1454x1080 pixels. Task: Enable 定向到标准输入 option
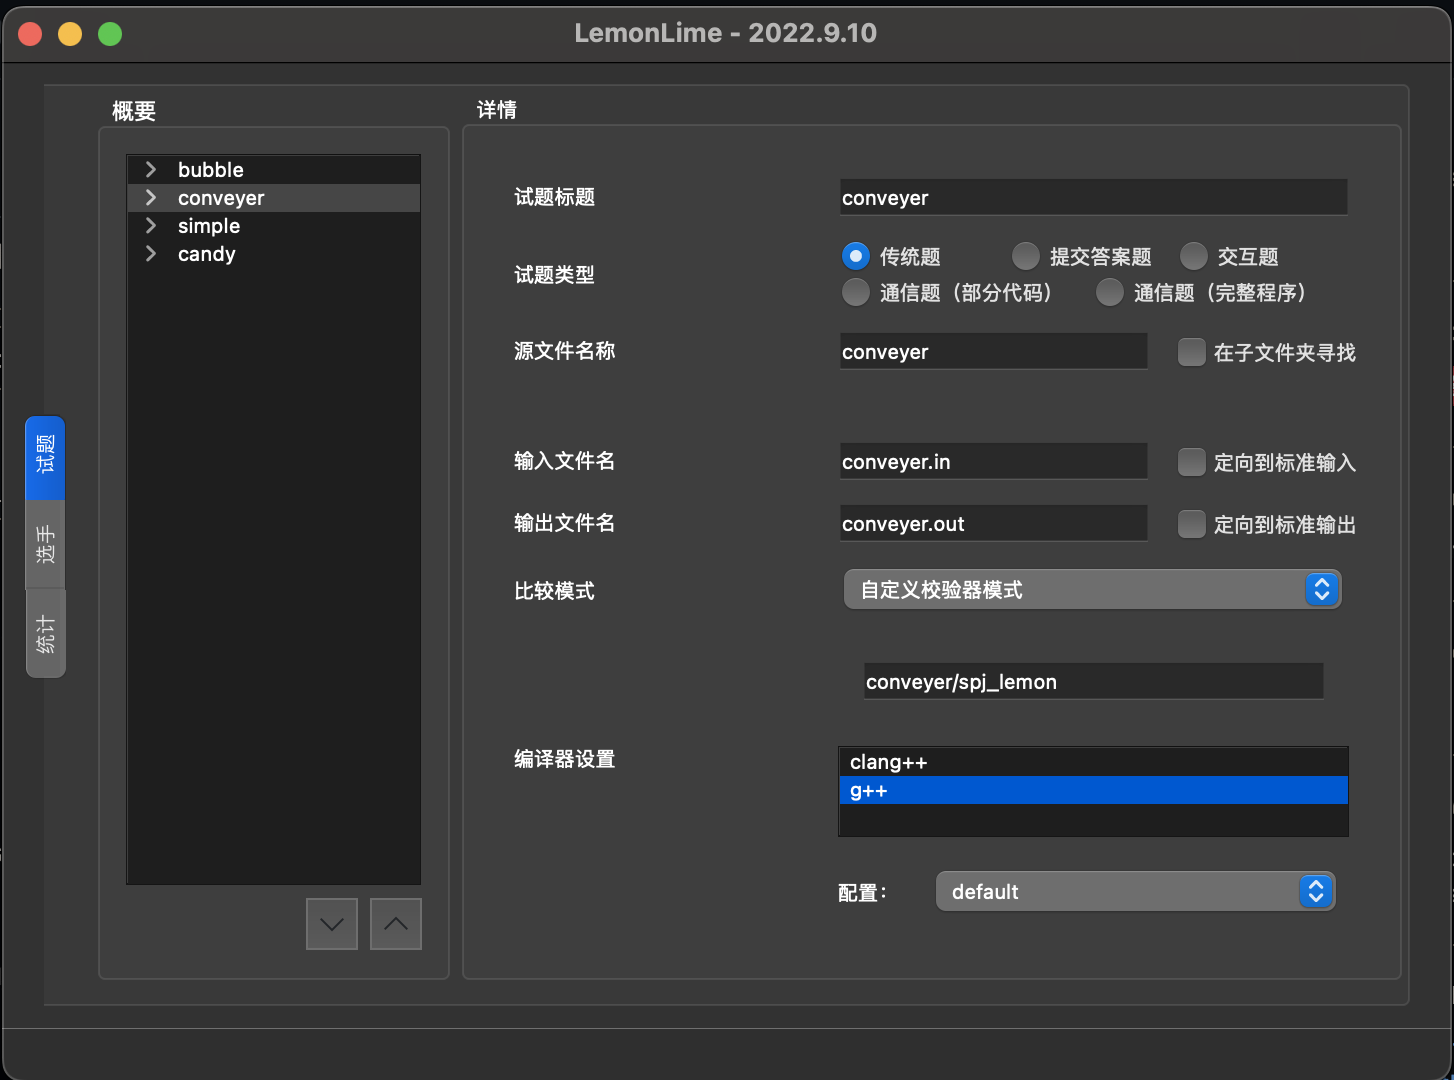point(1191,462)
